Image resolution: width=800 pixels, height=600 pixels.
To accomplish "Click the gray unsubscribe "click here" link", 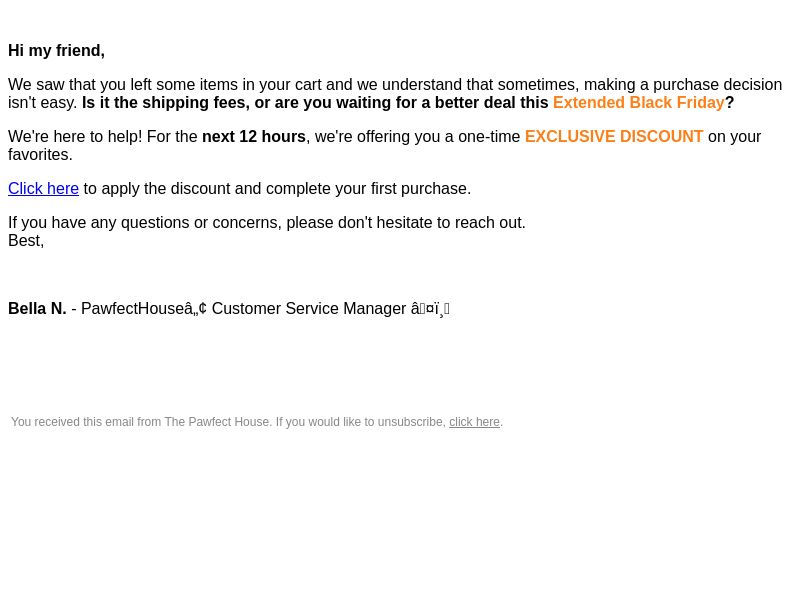I will point(474,422).
